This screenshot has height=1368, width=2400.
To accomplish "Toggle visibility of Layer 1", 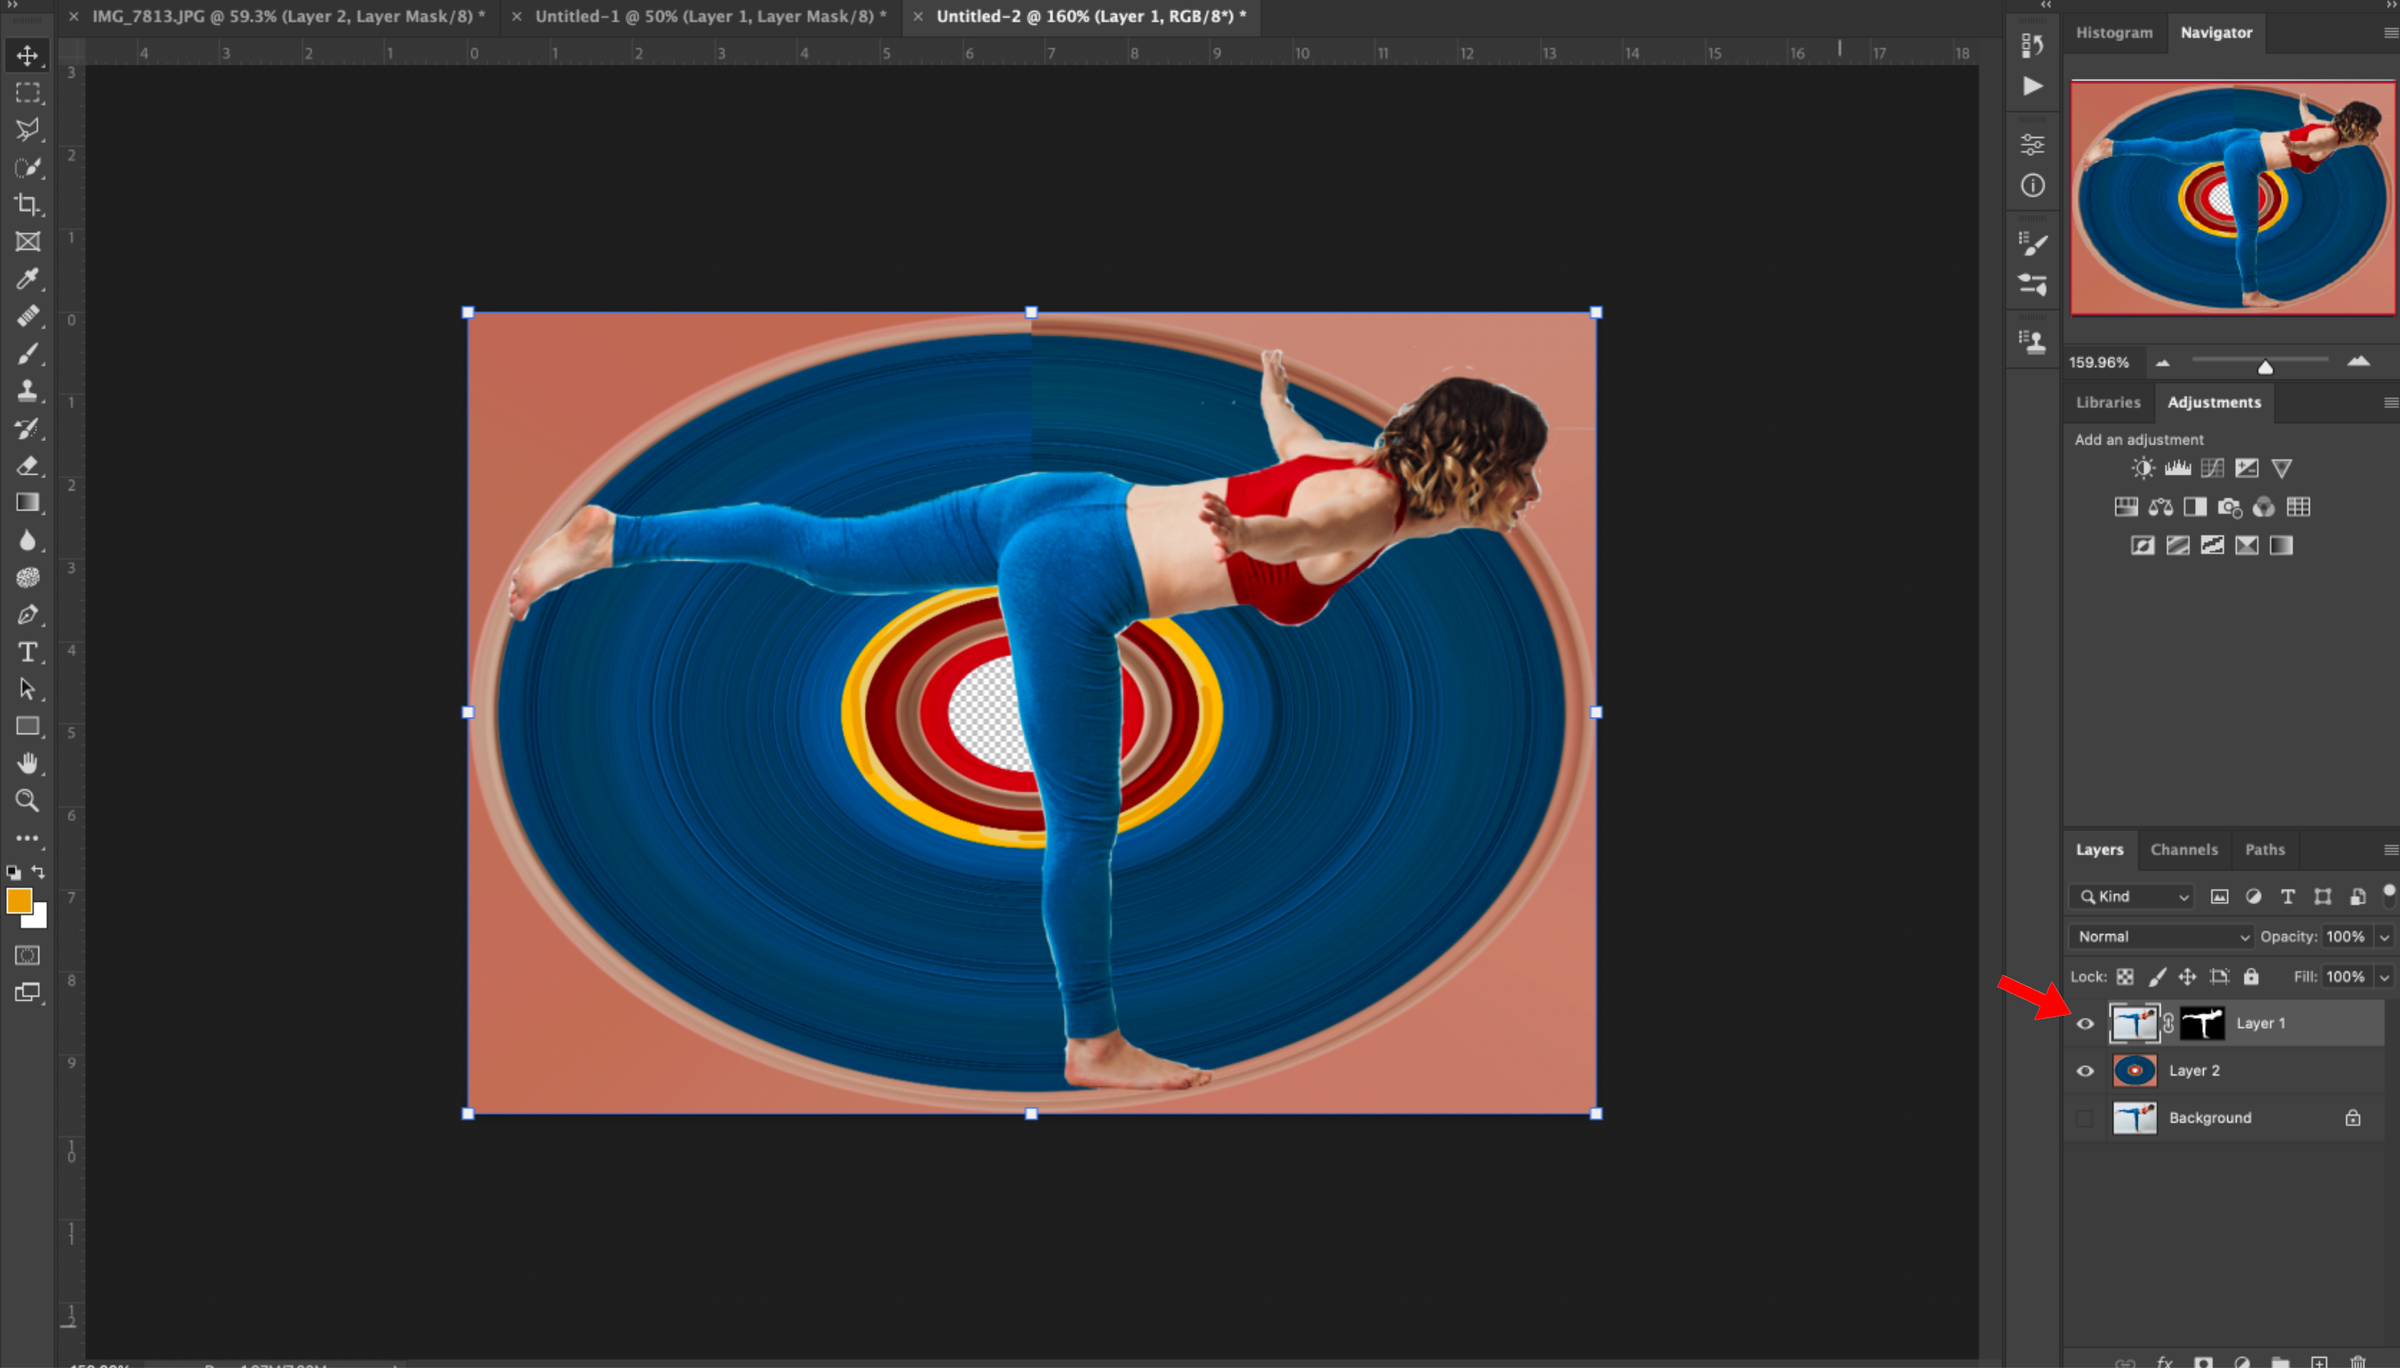I will point(2085,1023).
